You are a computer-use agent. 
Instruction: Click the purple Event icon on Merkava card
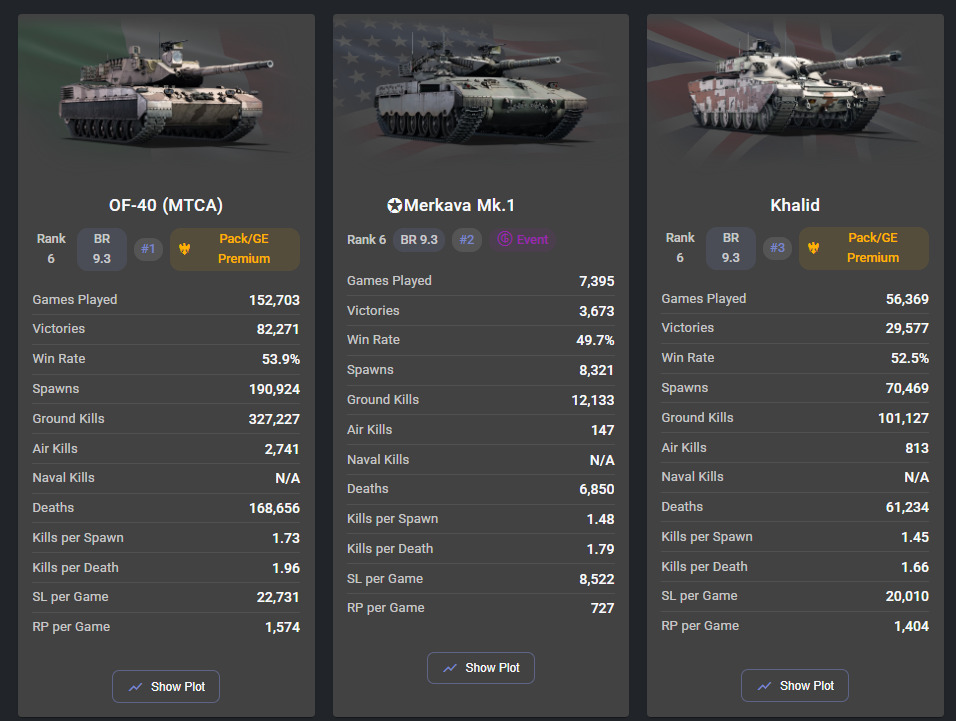tap(505, 240)
